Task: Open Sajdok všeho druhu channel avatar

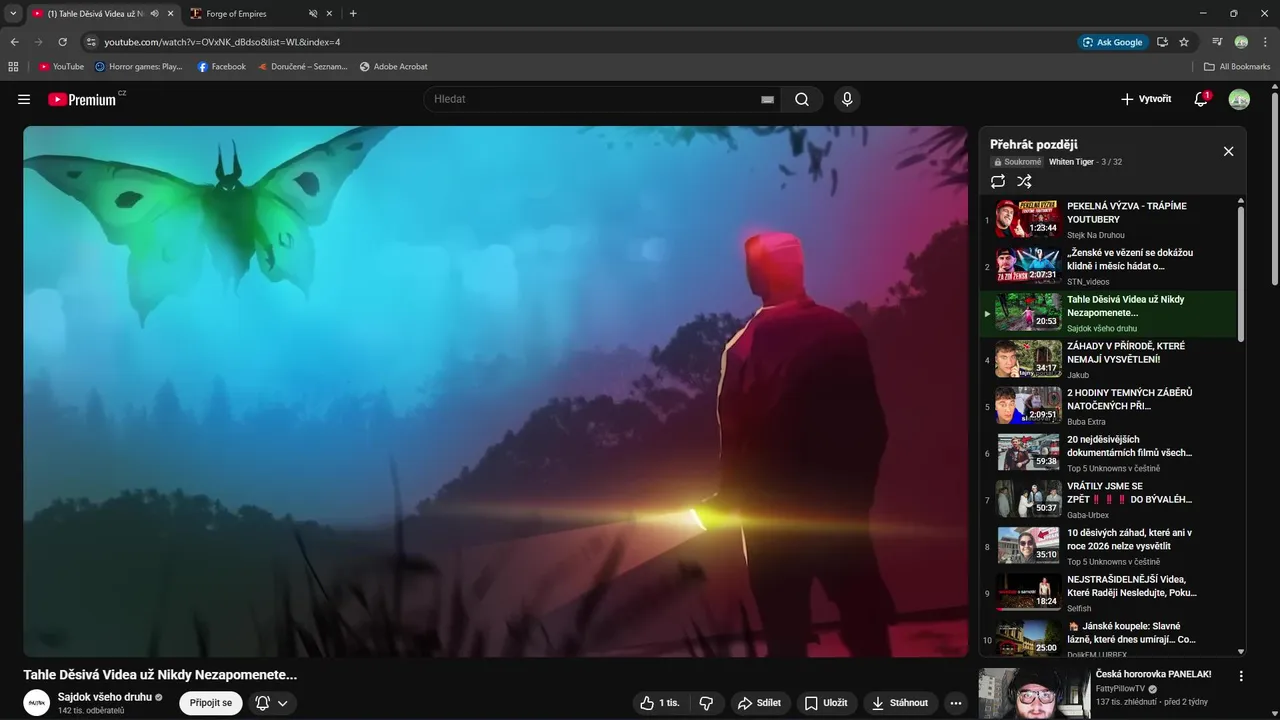Action: click(37, 703)
